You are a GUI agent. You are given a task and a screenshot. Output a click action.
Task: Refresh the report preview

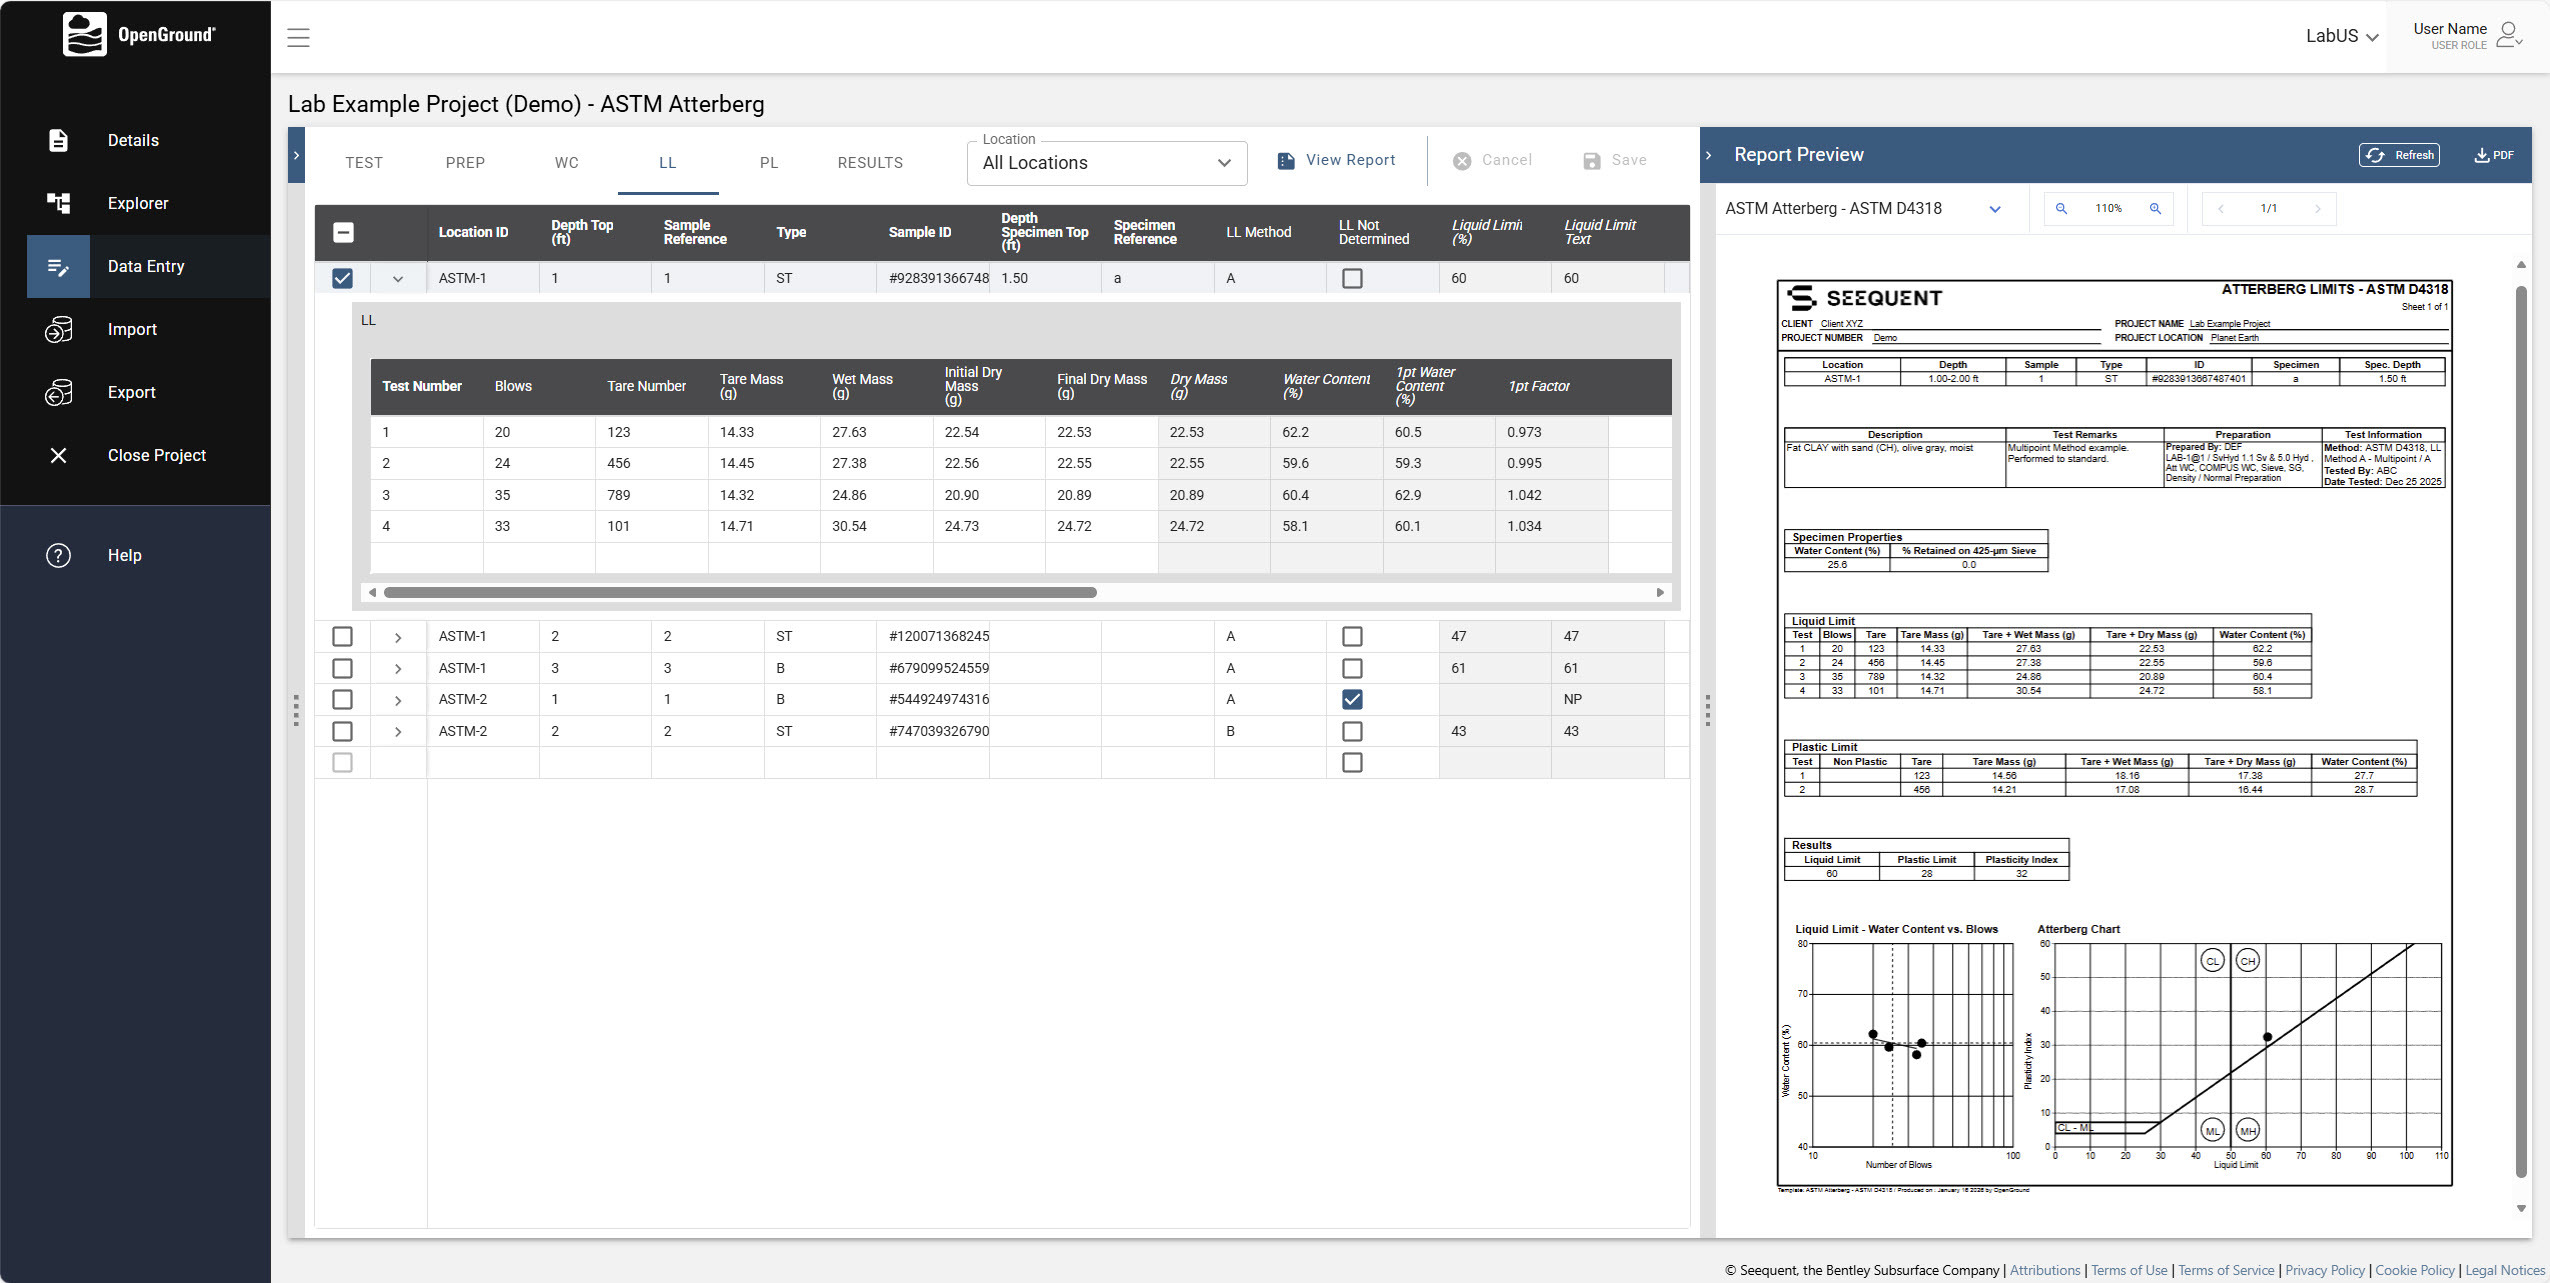click(x=2398, y=154)
